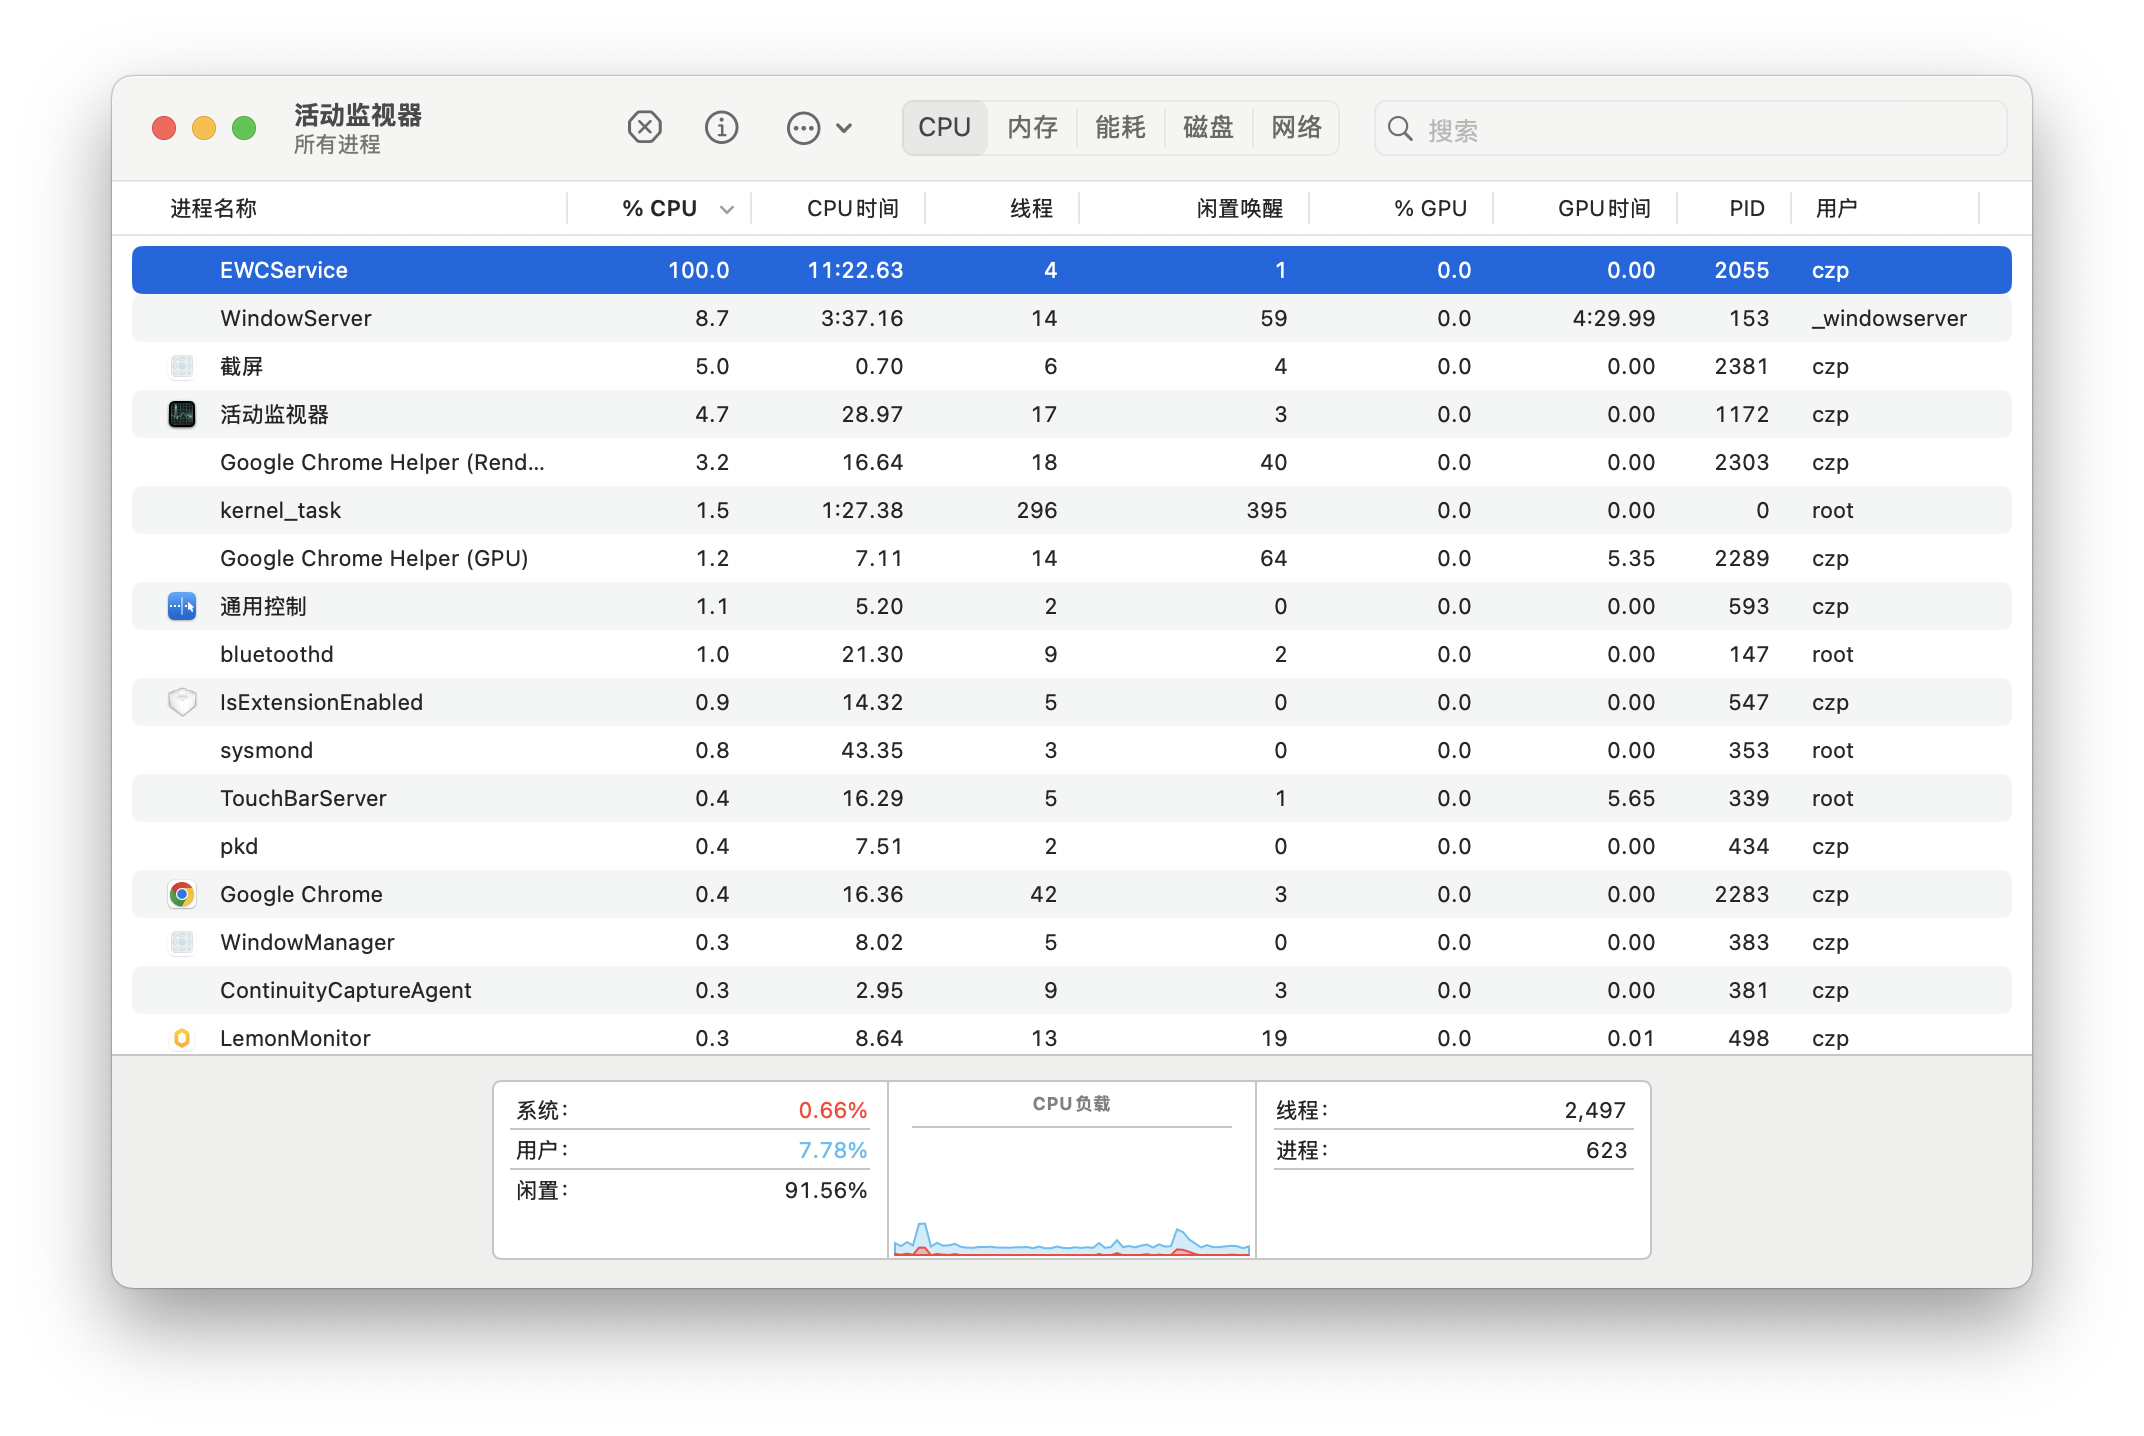Expand the more-actions dropdown chevron
2144x1436 pixels.
click(x=844, y=128)
